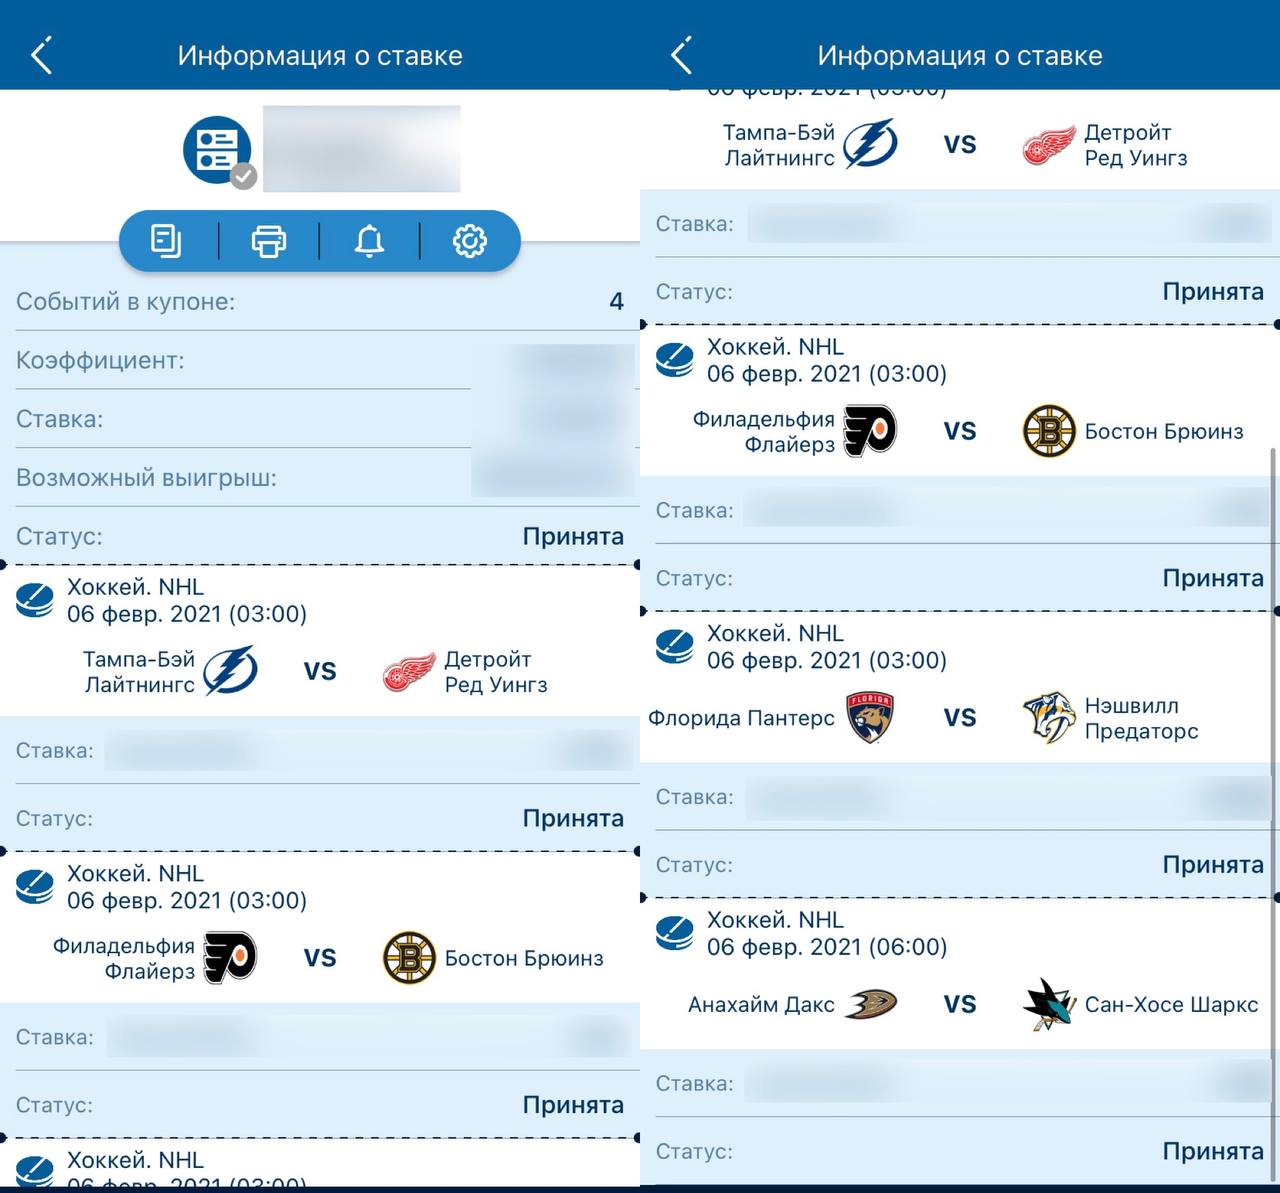Image resolution: width=1280 pixels, height=1193 pixels.
Task: Select 'Хоккей. NHL' header above Anaheim Ducks match
Action: pyautogui.click(x=775, y=920)
